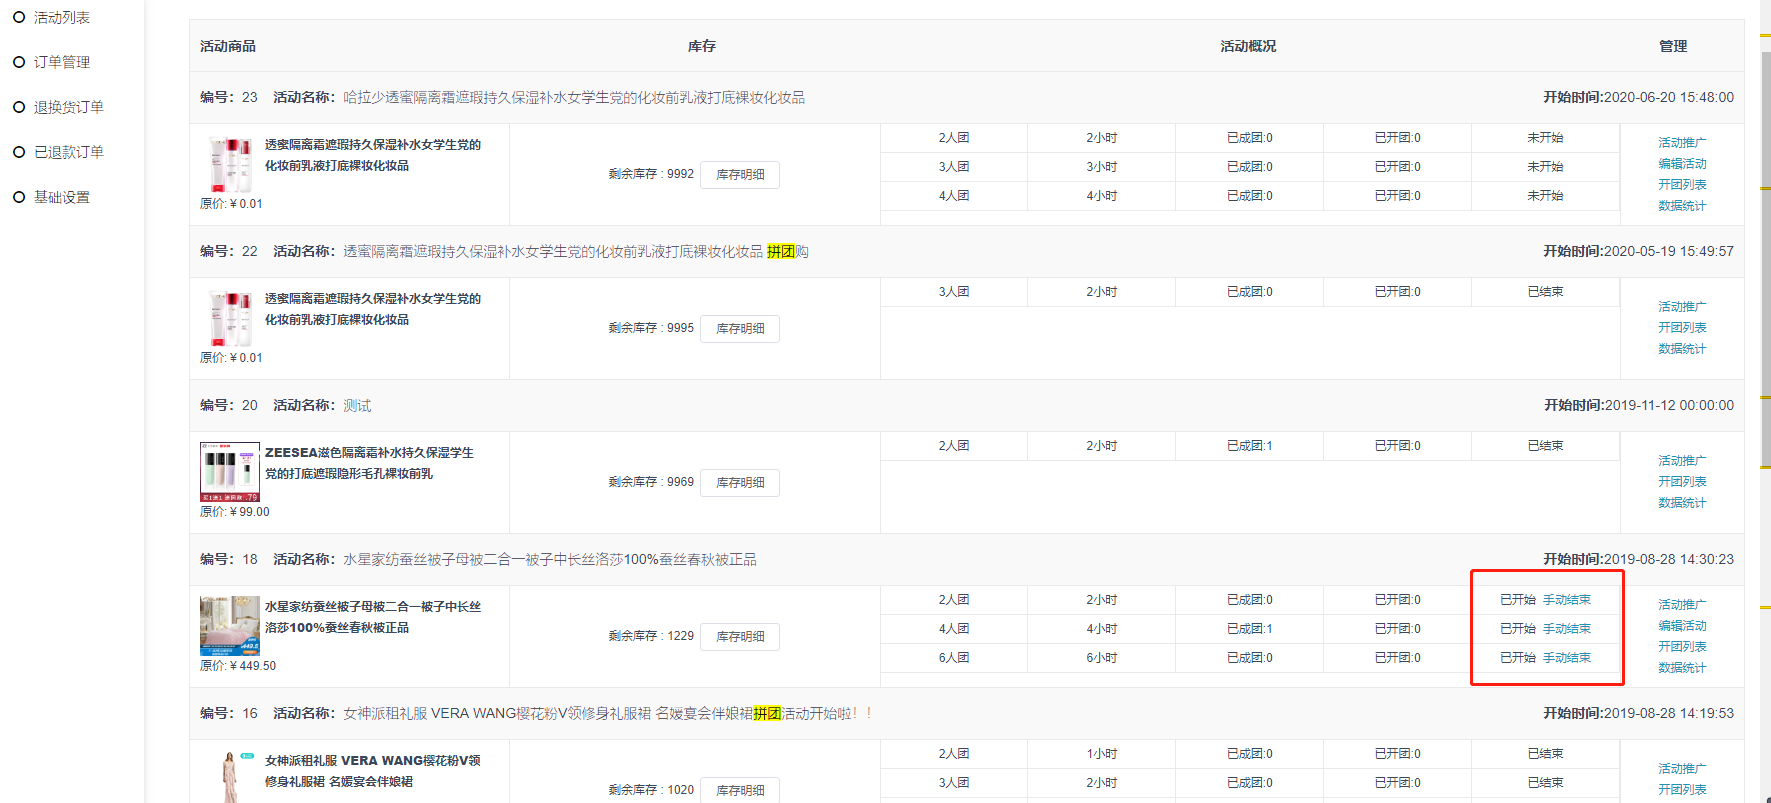This screenshot has height=803, width=1771.
Task: Open 活动推广 for activity 22
Action: pos(1682,306)
